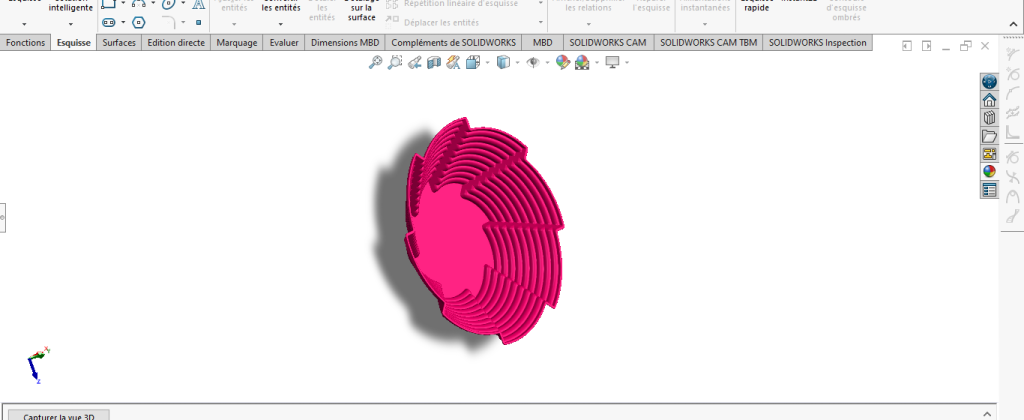Open the Custom Properties list icon tab
The width and height of the screenshot is (1024, 420).
989,190
